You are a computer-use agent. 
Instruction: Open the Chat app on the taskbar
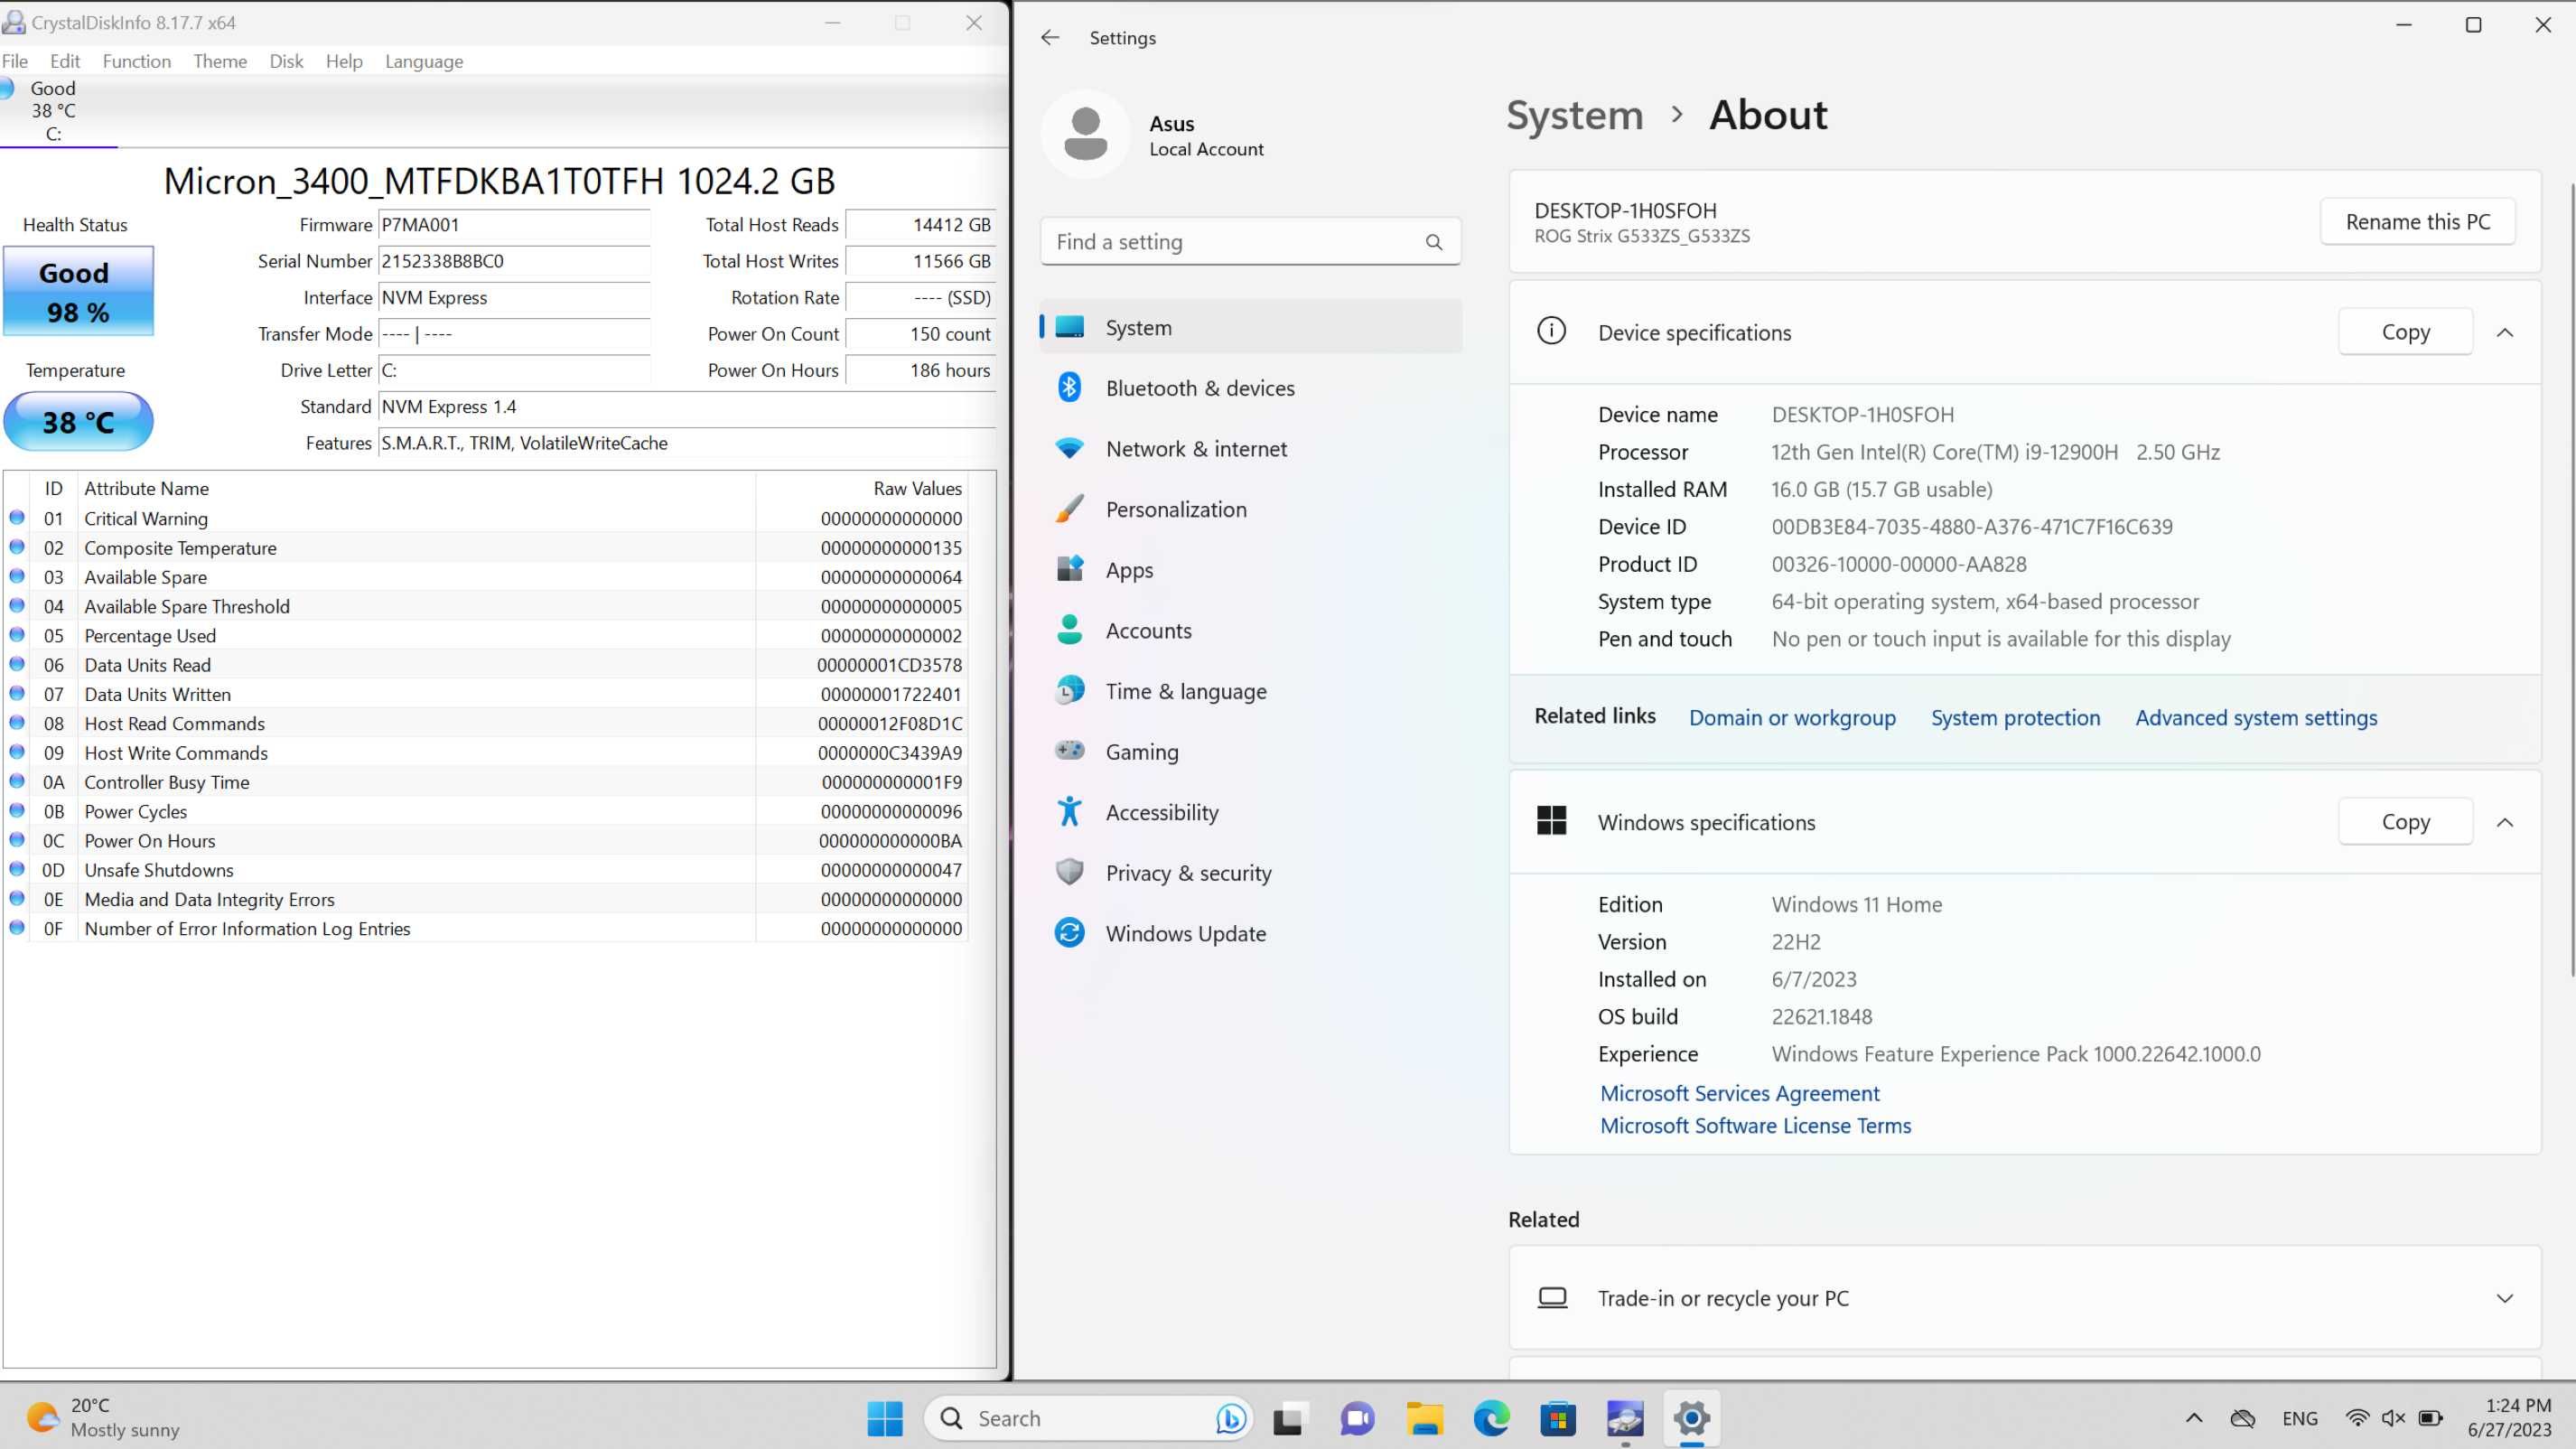click(x=1356, y=1418)
